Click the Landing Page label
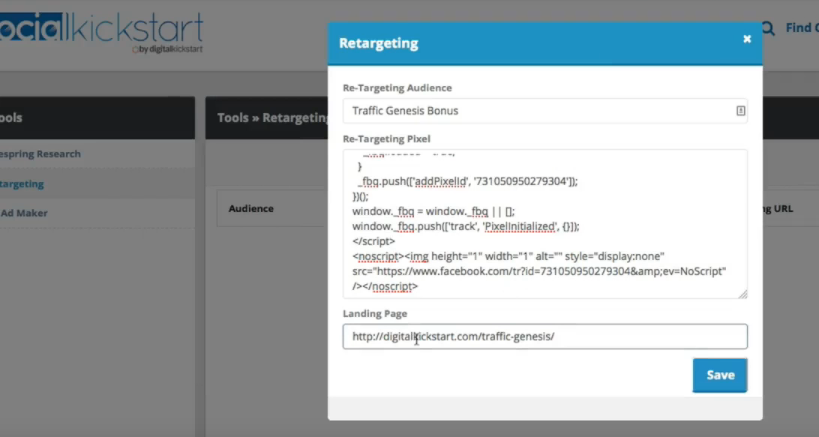Viewport: 819px width, 437px height. 375,313
